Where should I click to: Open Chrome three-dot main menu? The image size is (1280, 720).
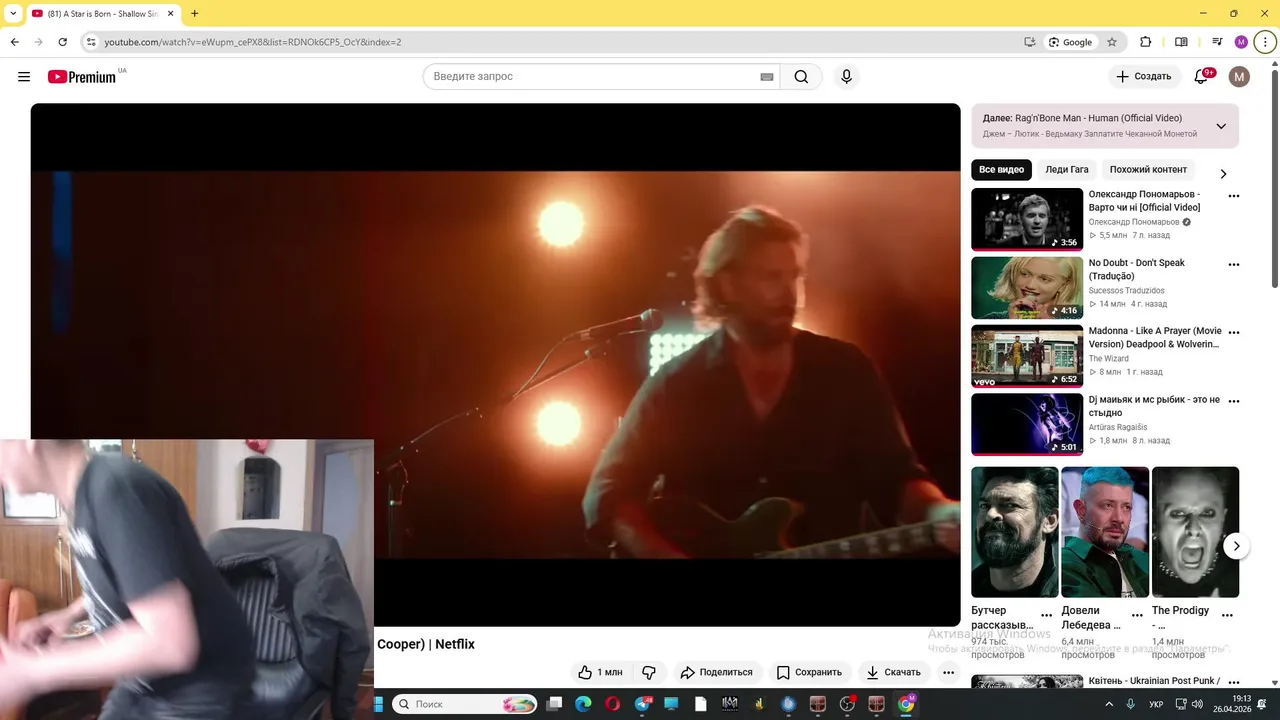point(1265,42)
